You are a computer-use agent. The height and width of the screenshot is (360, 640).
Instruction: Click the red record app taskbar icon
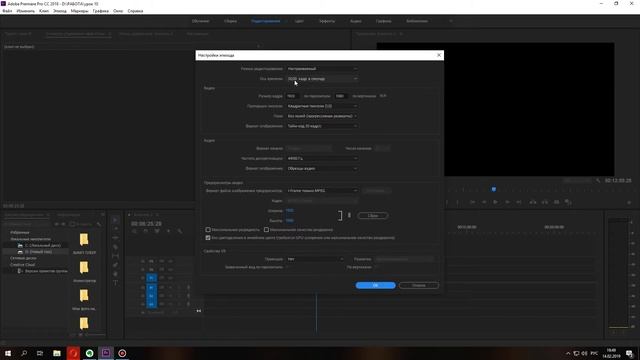(x=122, y=353)
